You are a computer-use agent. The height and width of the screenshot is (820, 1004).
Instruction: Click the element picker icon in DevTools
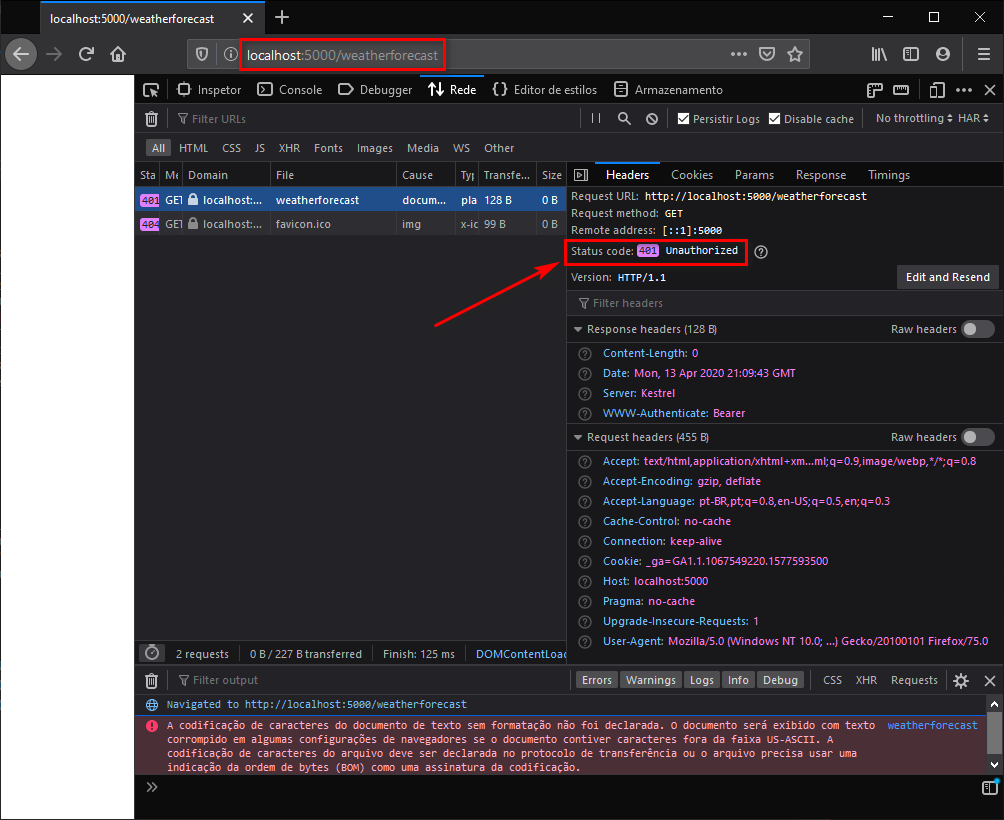pos(151,90)
